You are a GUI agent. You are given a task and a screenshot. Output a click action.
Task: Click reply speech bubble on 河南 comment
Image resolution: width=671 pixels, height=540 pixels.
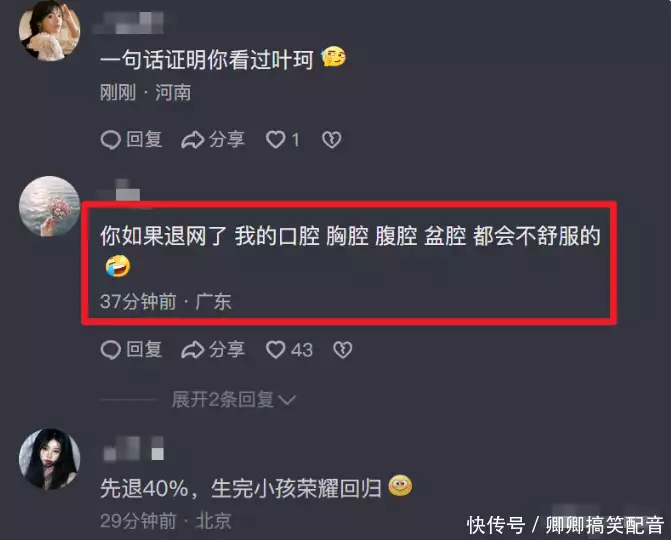(x=110, y=140)
